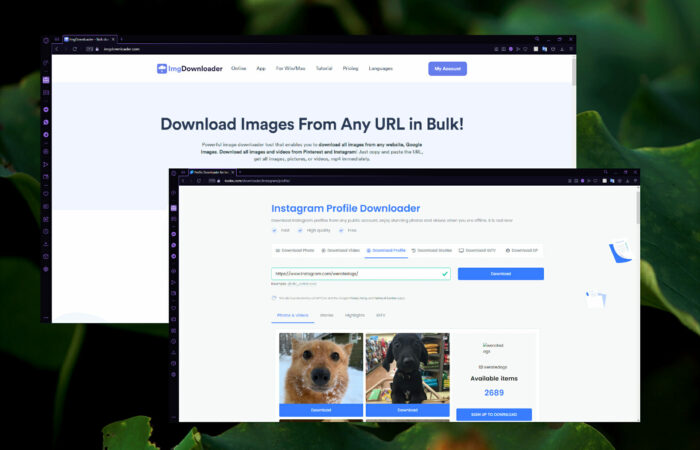Select the Highlights tab
Viewport: 700px width, 450px height.
[x=354, y=315]
